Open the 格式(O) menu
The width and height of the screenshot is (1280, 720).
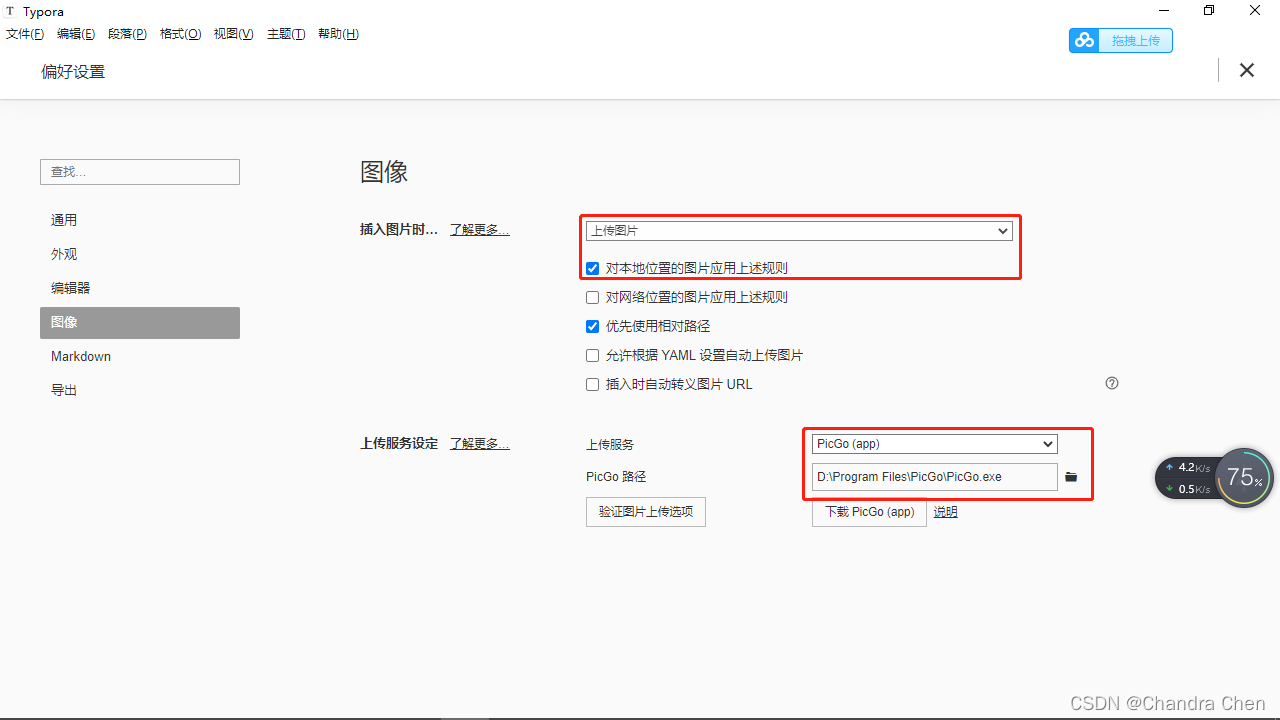pos(181,34)
